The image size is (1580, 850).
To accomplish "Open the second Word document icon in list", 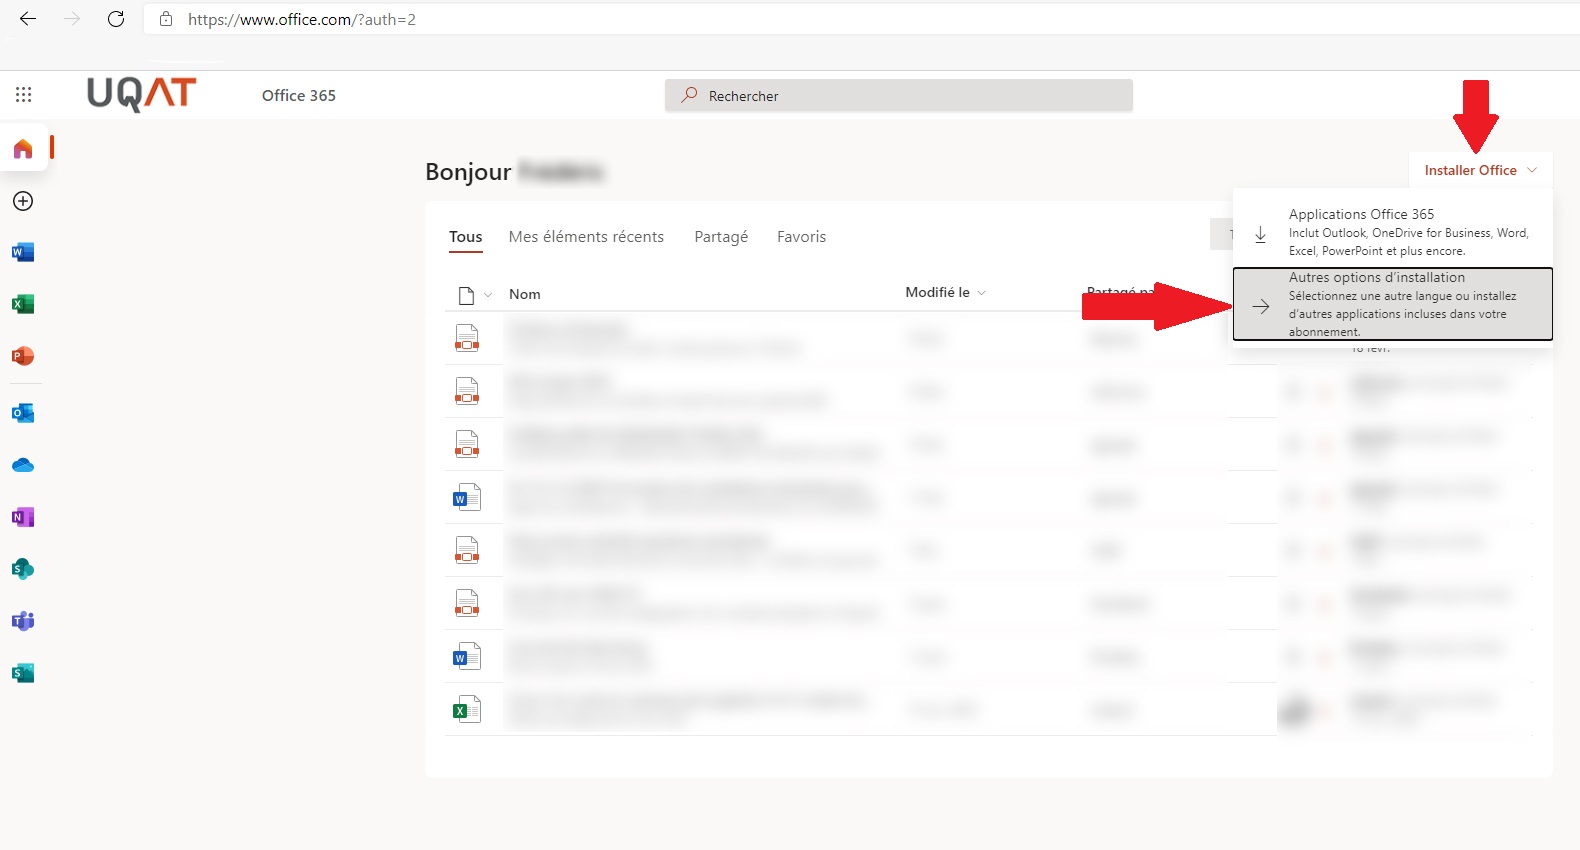I will click(467, 656).
